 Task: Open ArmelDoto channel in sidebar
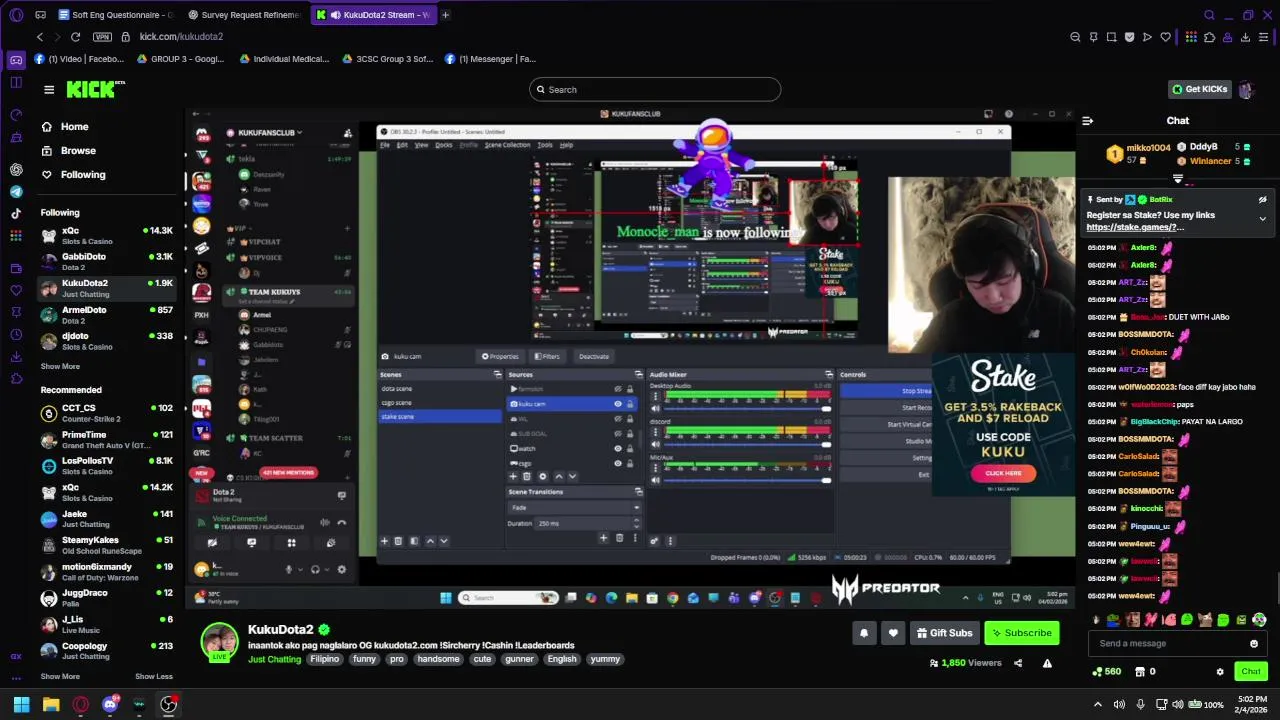click(x=107, y=315)
